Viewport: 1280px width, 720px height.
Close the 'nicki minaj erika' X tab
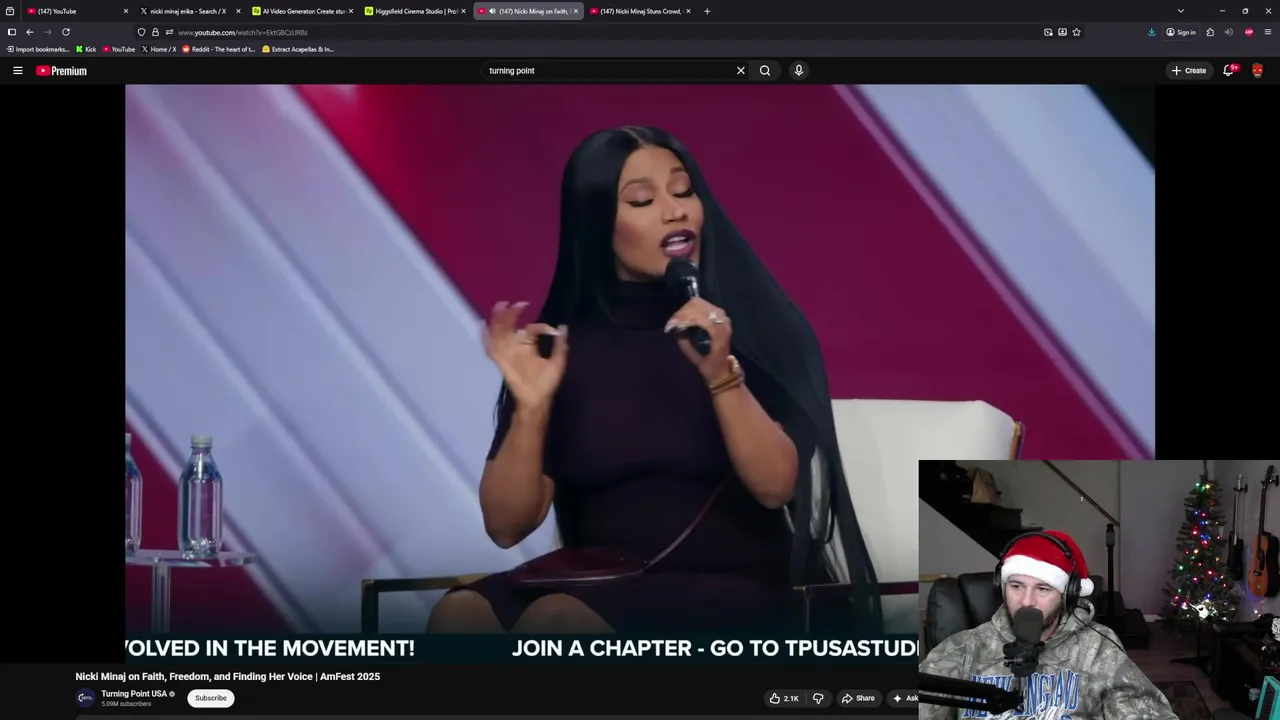(x=238, y=11)
